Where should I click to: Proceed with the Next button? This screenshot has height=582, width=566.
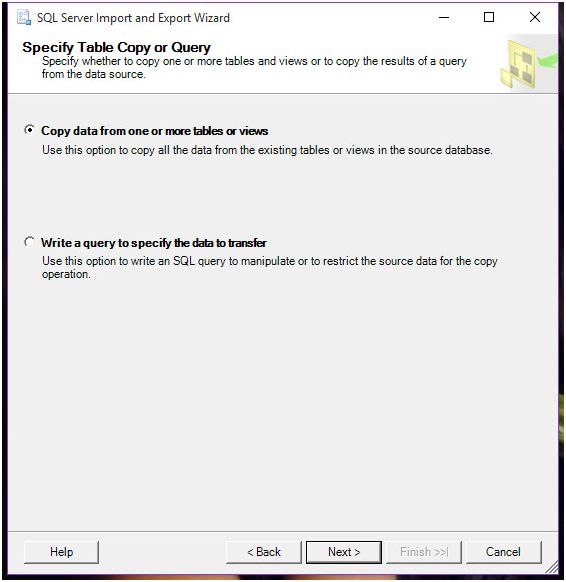click(x=344, y=552)
